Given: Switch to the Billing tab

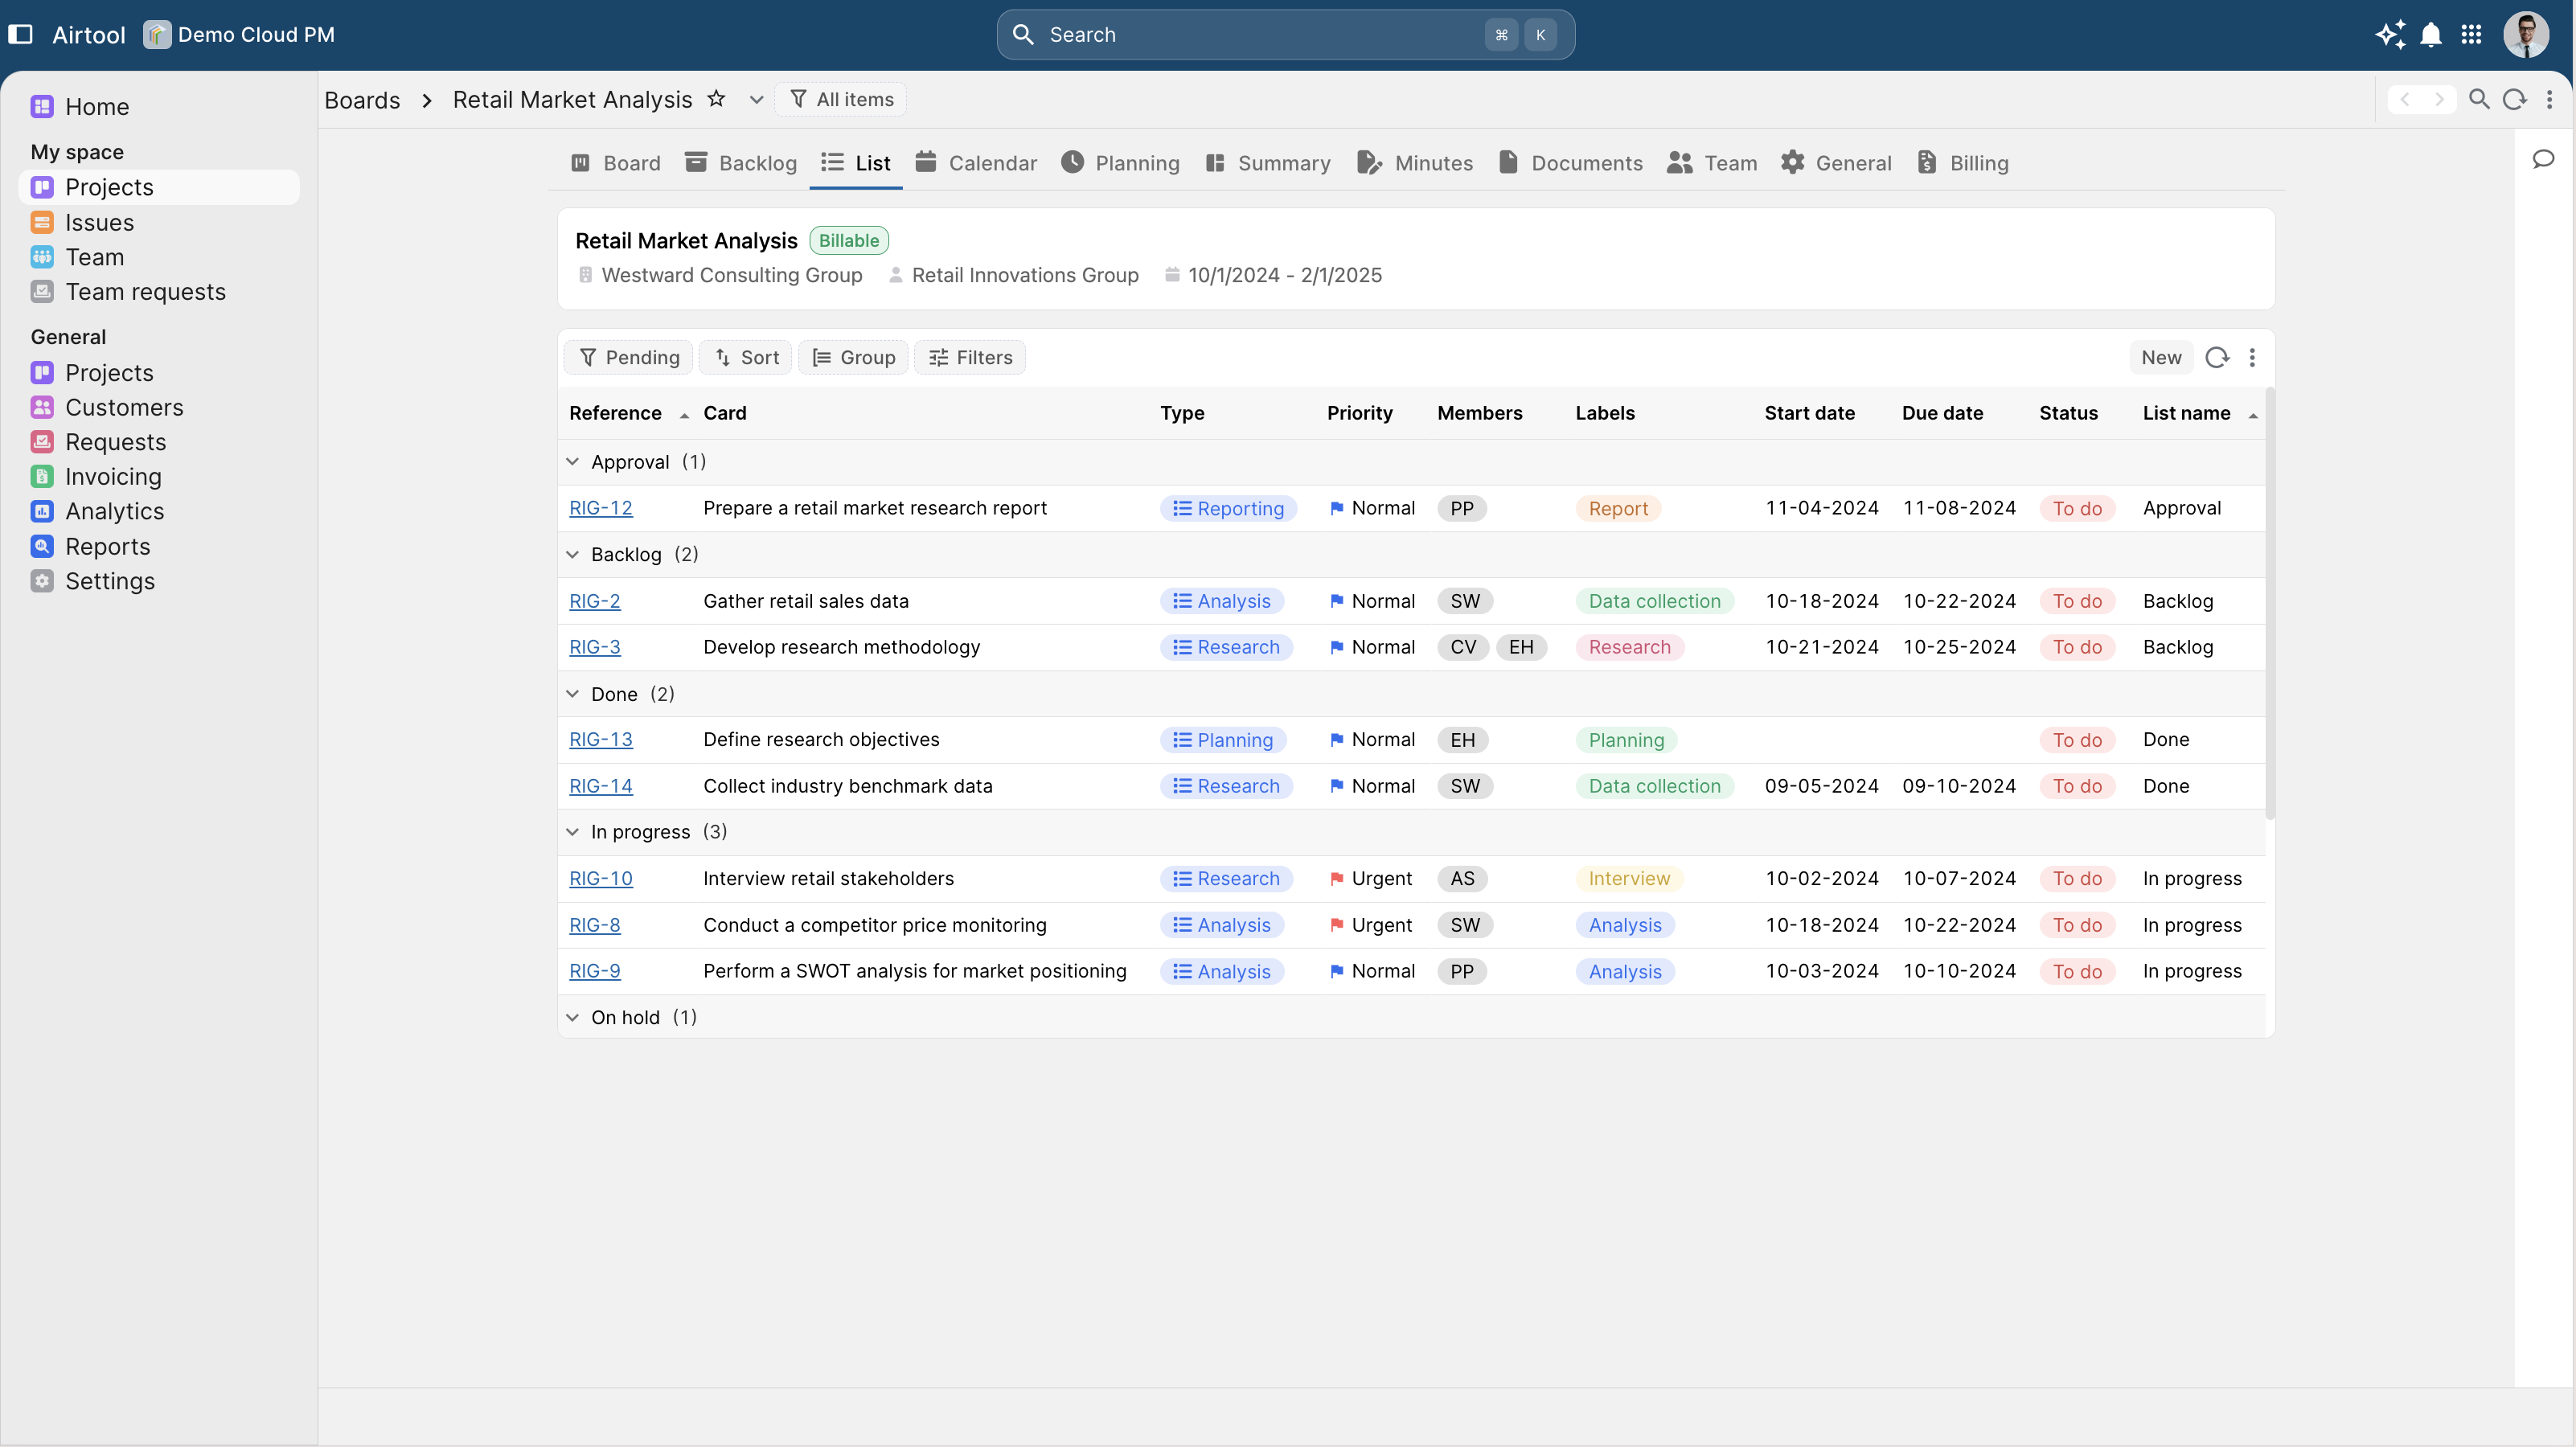Looking at the screenshot, I should tap(1964, 163).
